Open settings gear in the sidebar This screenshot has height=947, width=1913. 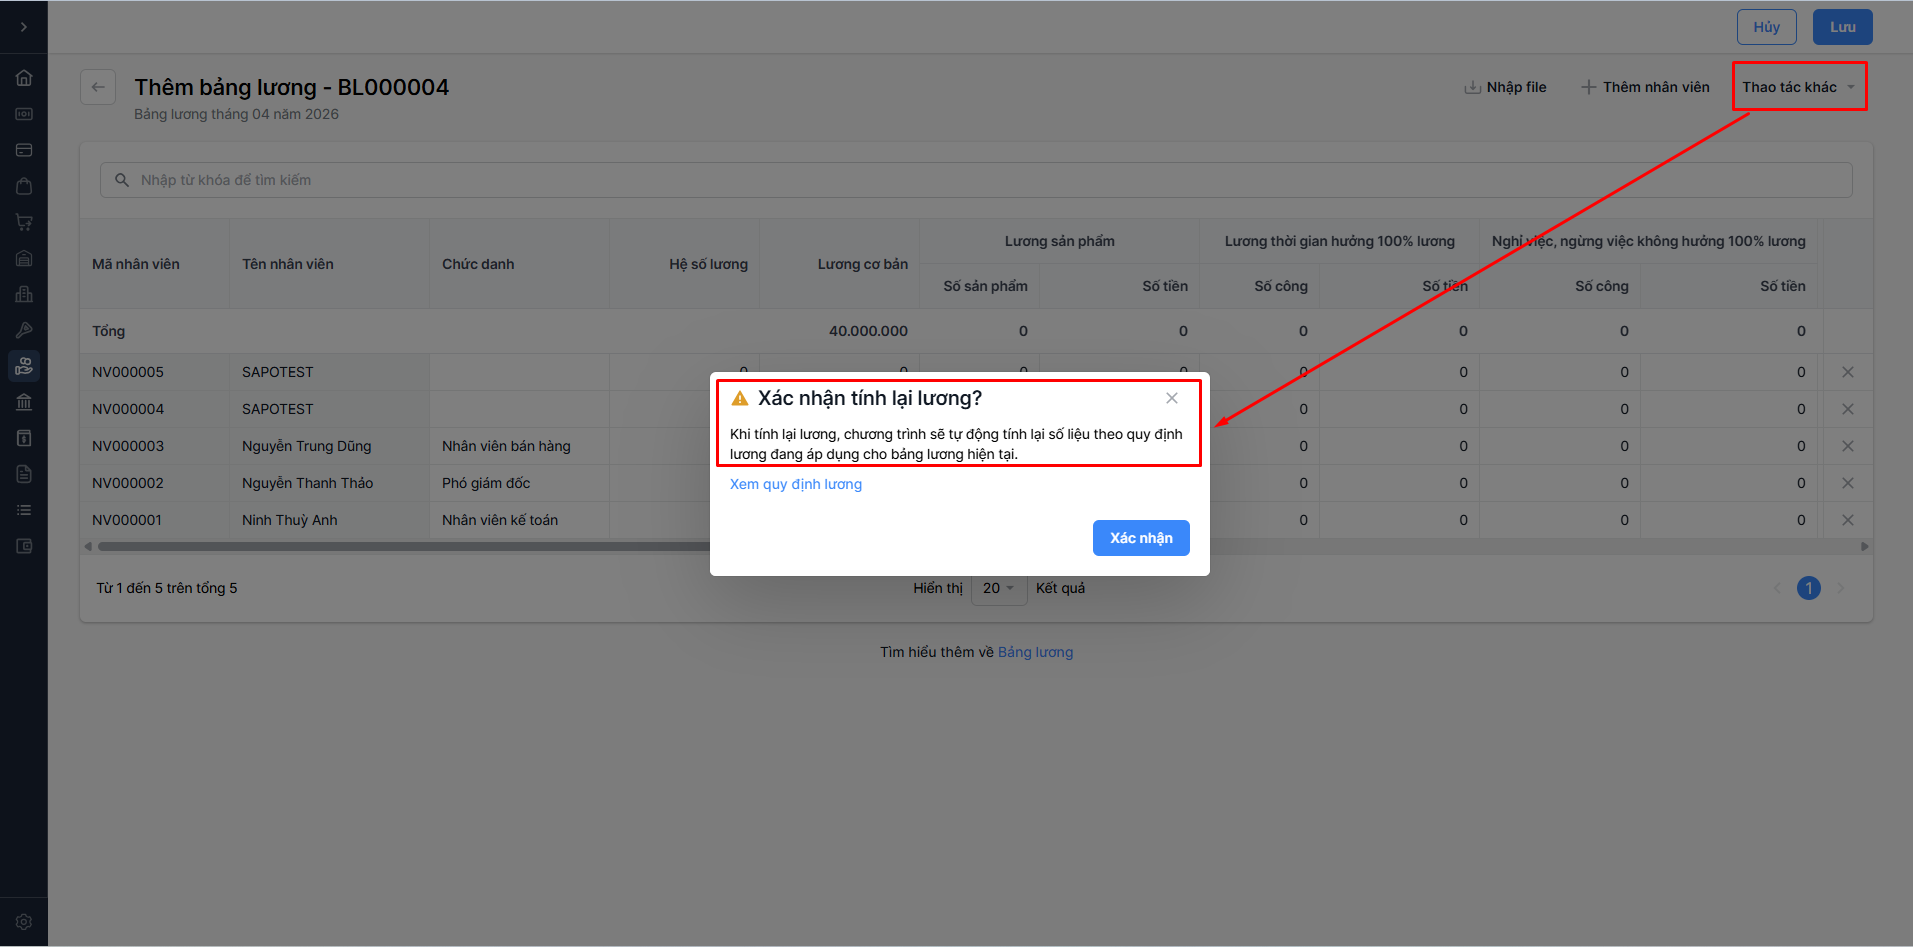[24, 922]
